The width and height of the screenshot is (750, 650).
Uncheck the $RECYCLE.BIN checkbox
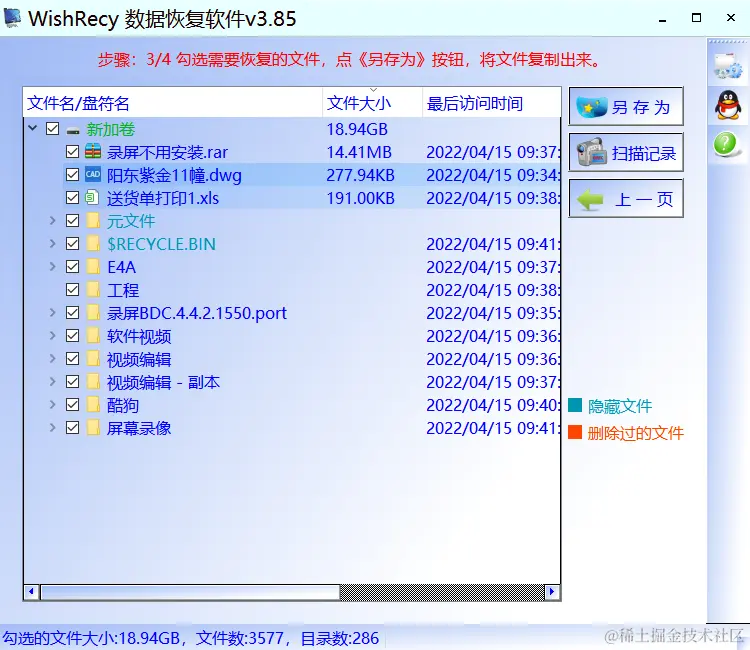coord(72,243)
